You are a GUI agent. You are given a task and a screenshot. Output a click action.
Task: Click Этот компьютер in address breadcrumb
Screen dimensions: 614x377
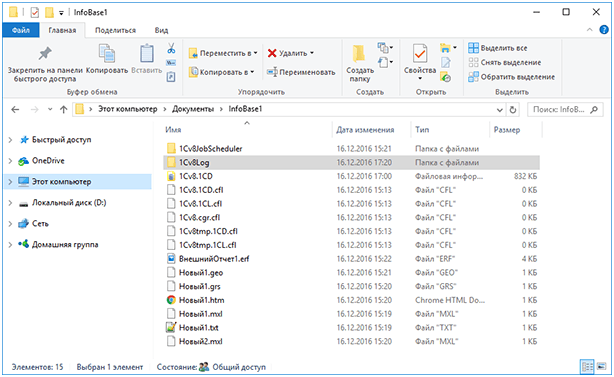point(128,109)
